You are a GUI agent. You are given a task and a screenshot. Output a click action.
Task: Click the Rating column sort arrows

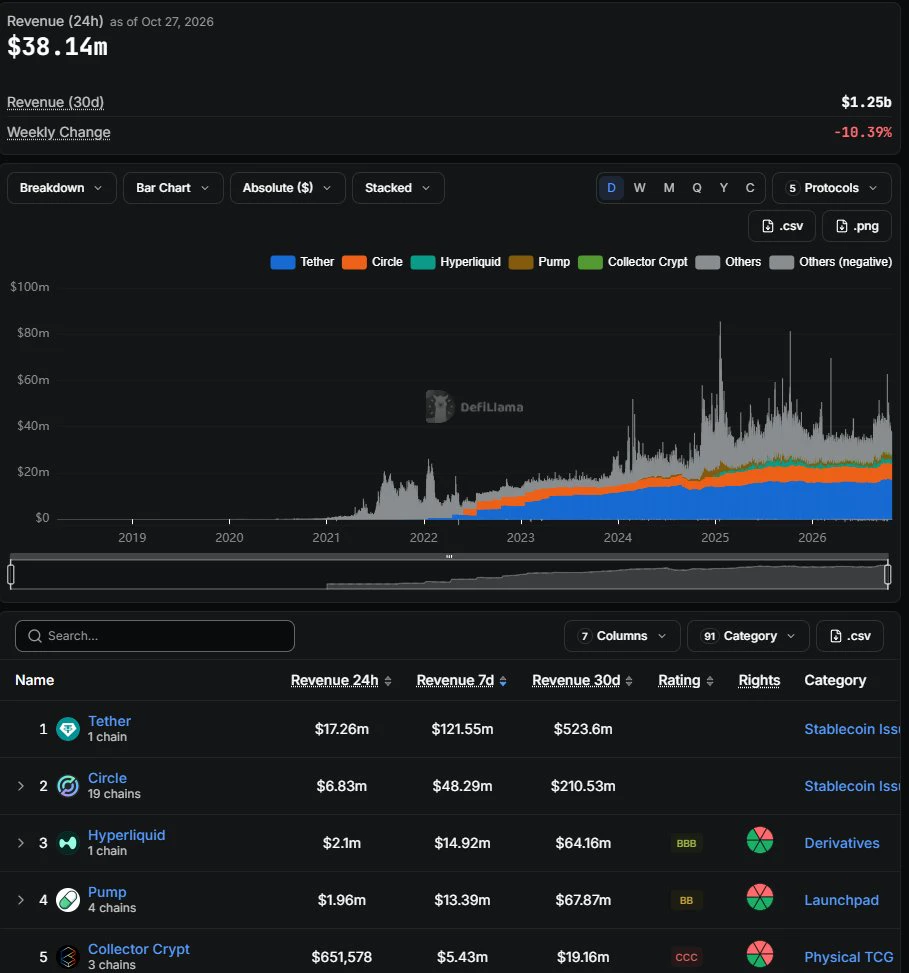(x=710, y=681)
